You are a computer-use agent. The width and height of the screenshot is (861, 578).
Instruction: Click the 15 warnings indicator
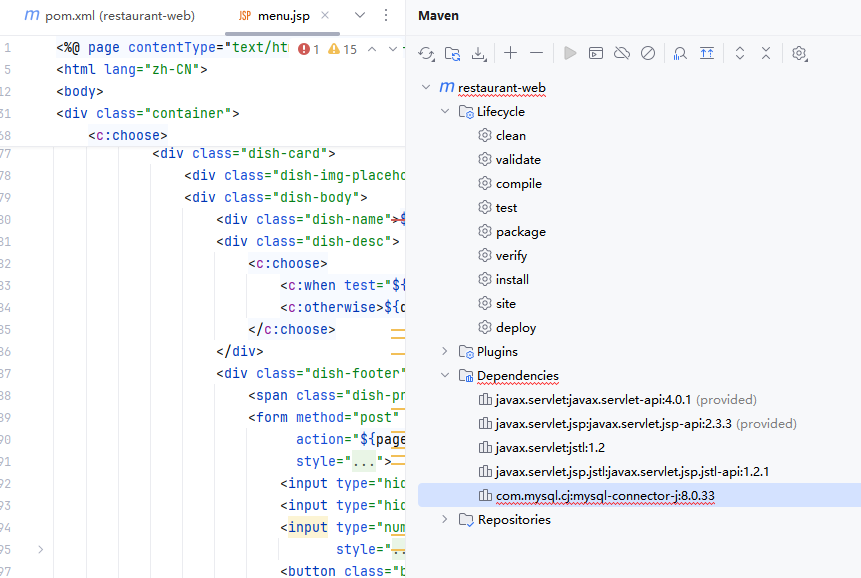tap(342, 49)
